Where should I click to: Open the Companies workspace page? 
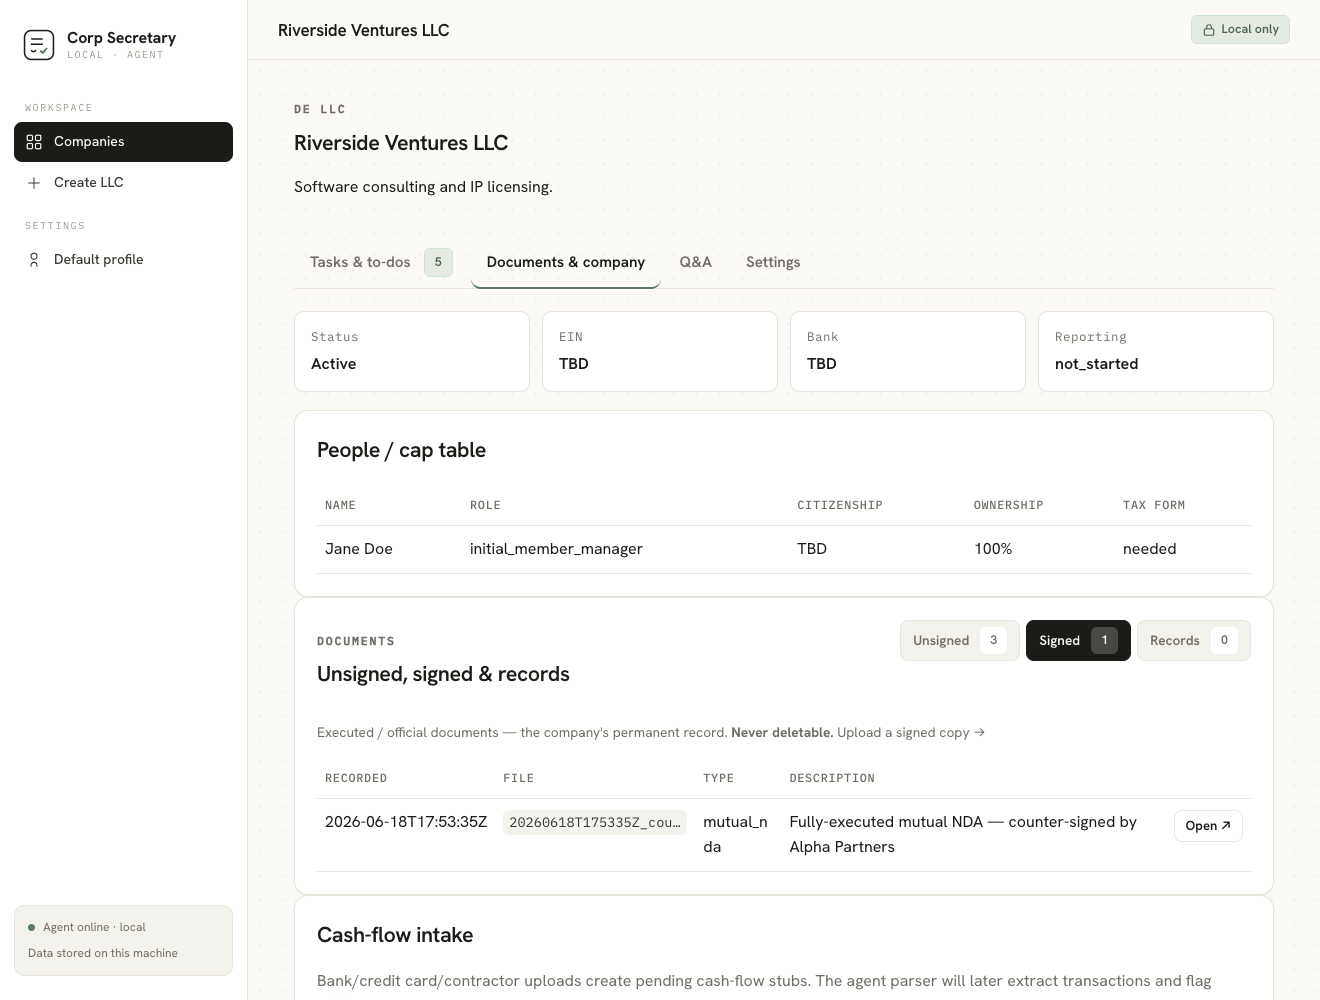pyautogui.click(x=123, y=142)
